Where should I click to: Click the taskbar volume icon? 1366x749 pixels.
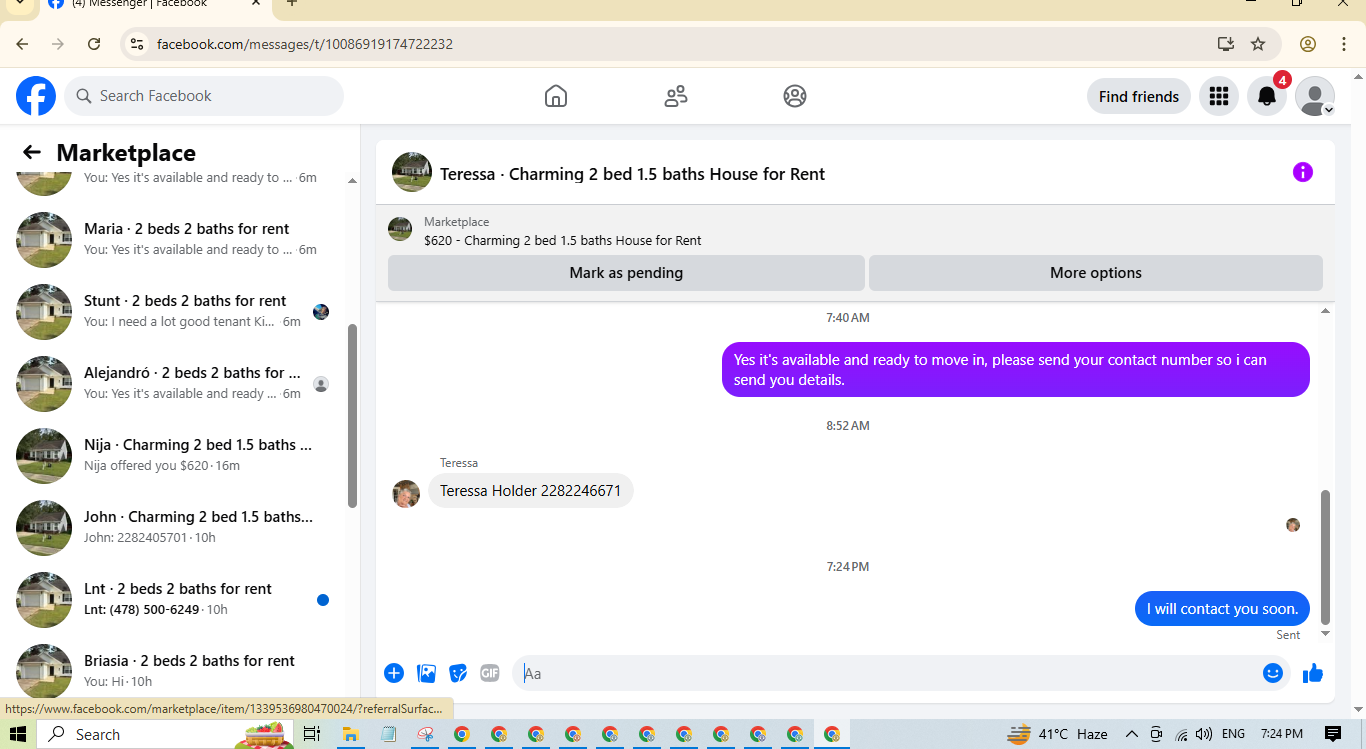pyautogui.click(x=1203, y=734)
